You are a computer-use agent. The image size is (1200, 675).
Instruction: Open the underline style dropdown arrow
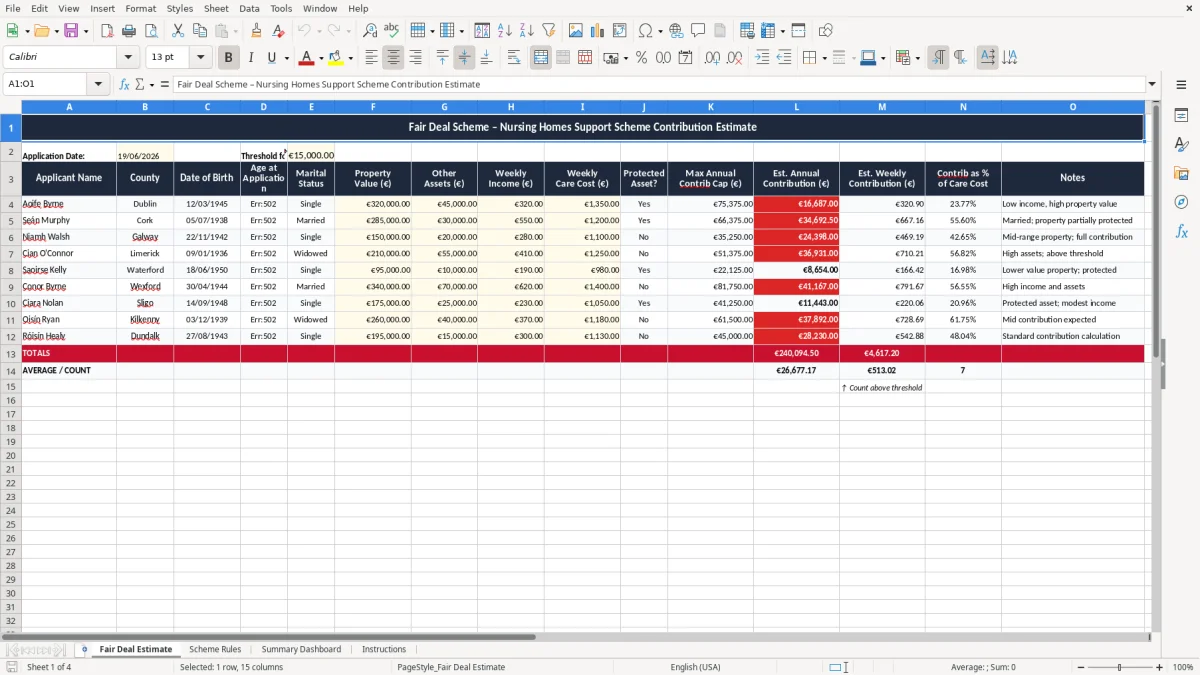[x=286, y=58]
